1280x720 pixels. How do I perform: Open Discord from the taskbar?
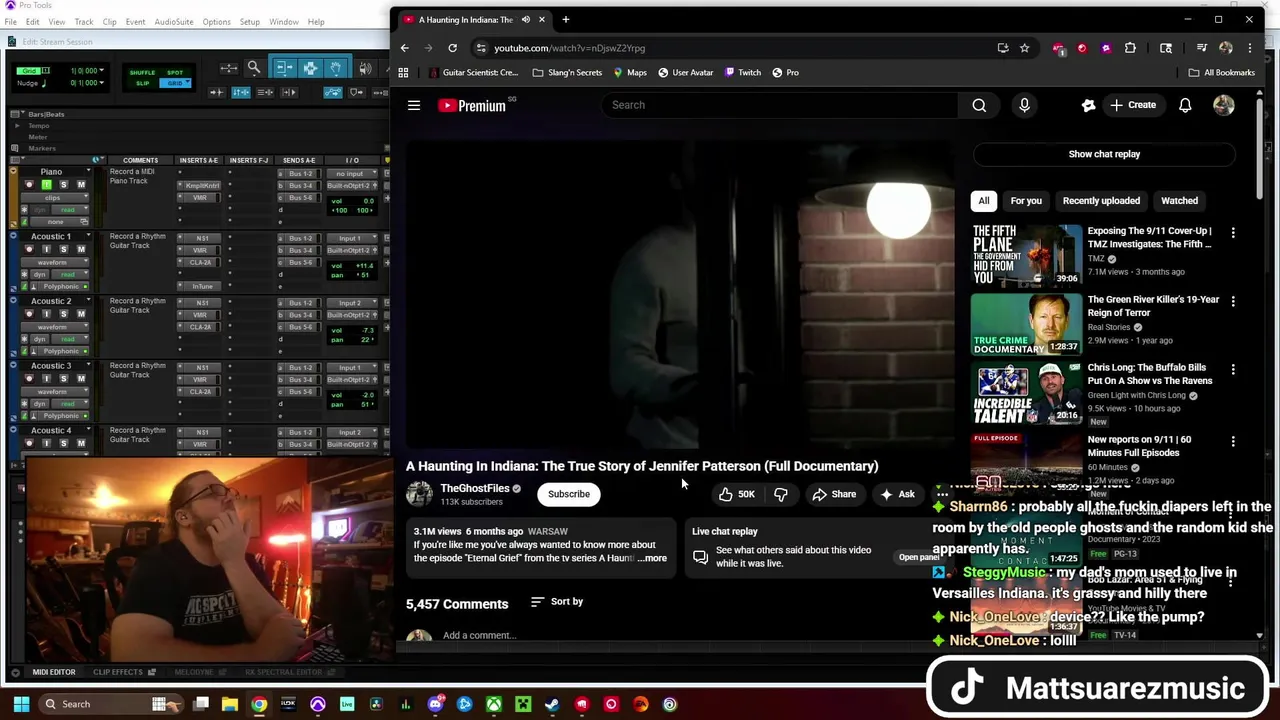[435, 704]
